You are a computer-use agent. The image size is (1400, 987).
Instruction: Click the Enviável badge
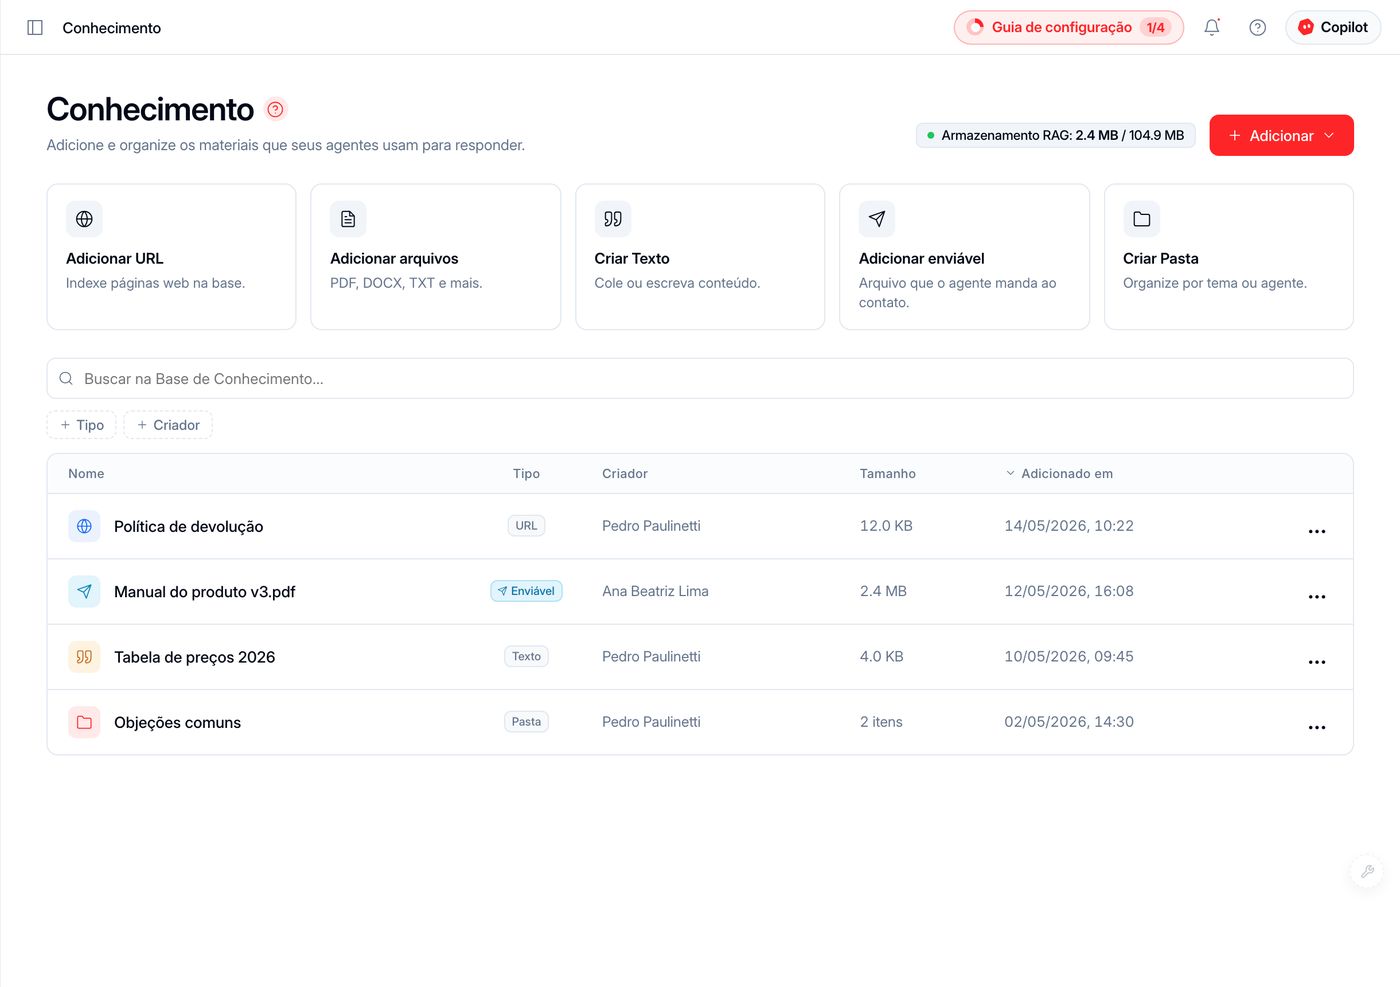click(x=526, y=591)
